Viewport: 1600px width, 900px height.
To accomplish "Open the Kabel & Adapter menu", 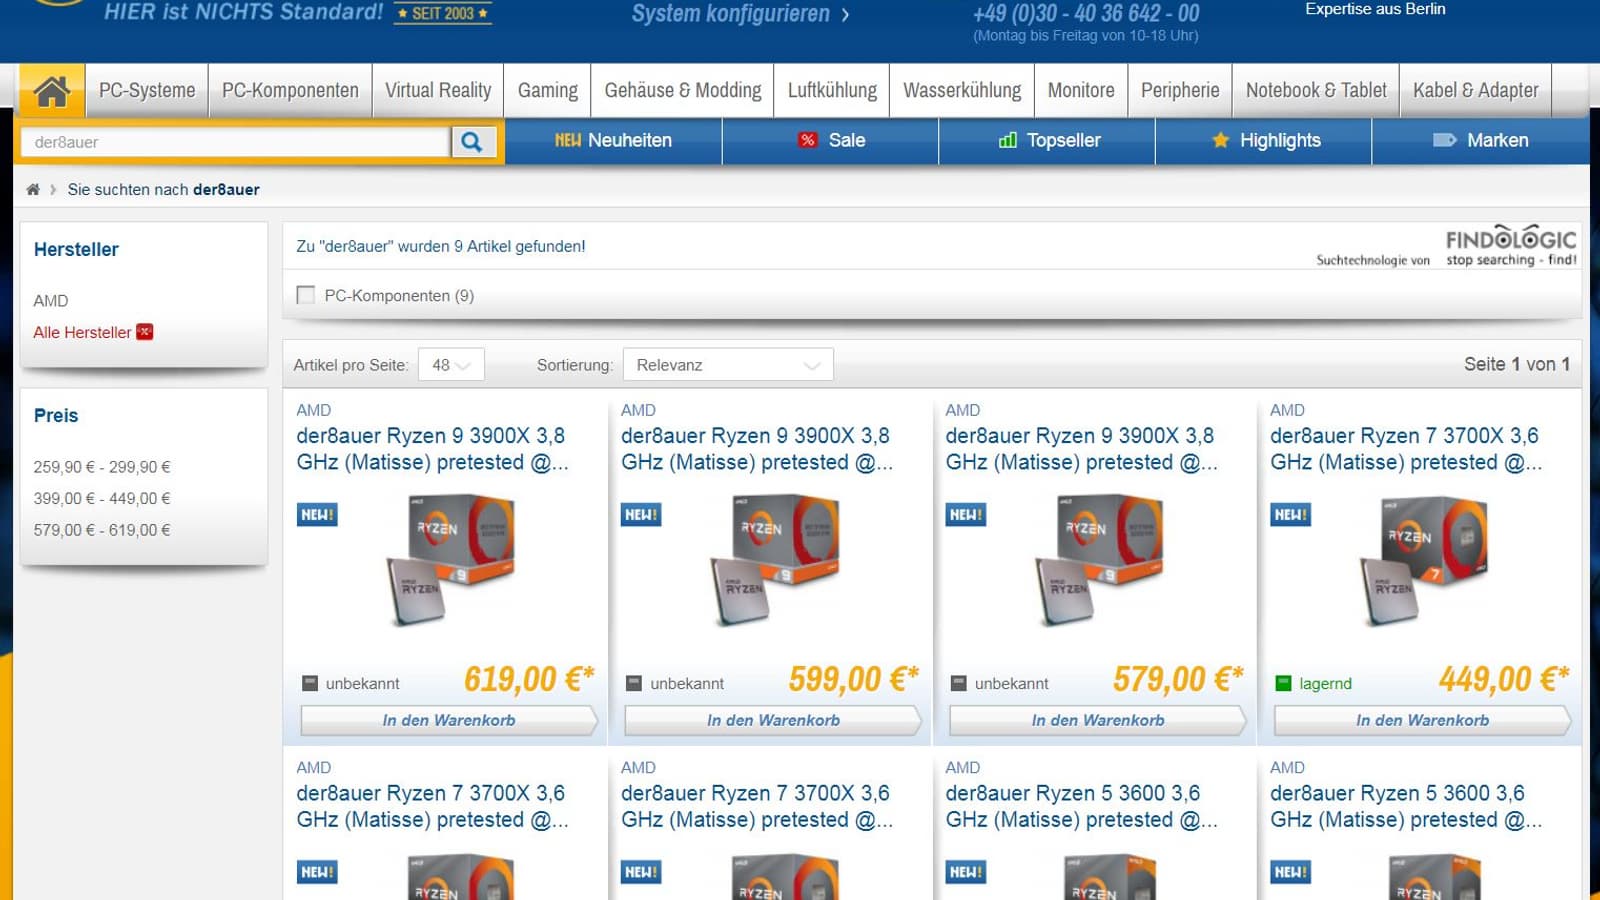I will click(1476, 91).
